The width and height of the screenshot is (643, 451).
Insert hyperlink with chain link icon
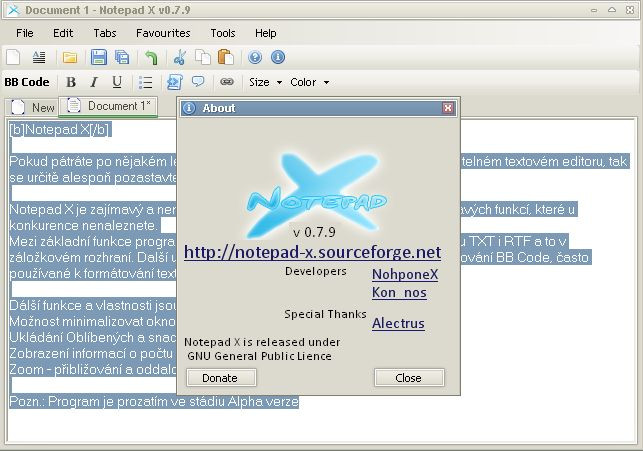tap(227, 82)
